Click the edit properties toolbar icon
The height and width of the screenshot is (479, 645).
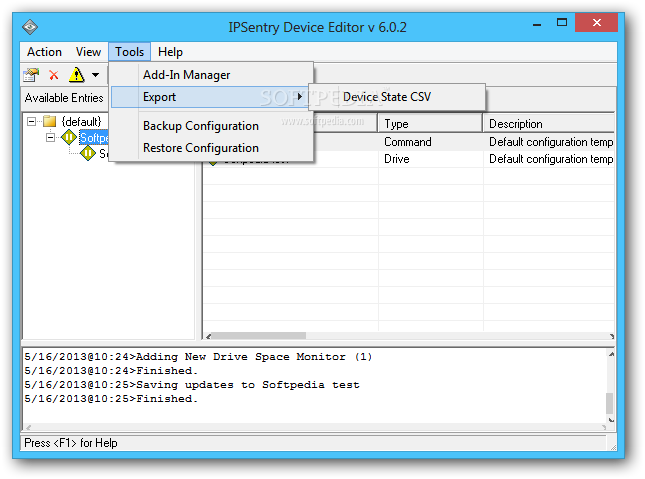coord(31,75)
